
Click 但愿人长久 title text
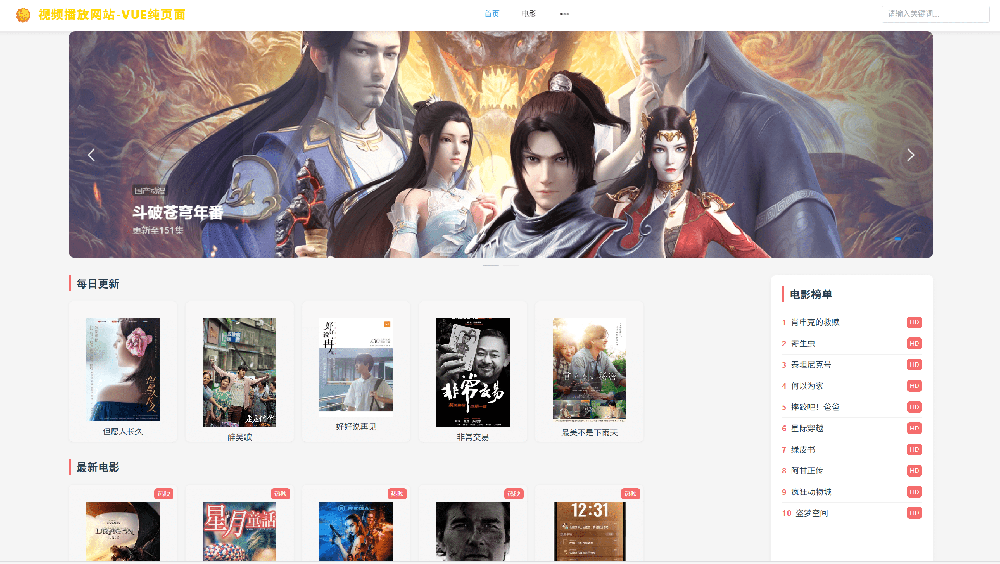click(123, 432)
